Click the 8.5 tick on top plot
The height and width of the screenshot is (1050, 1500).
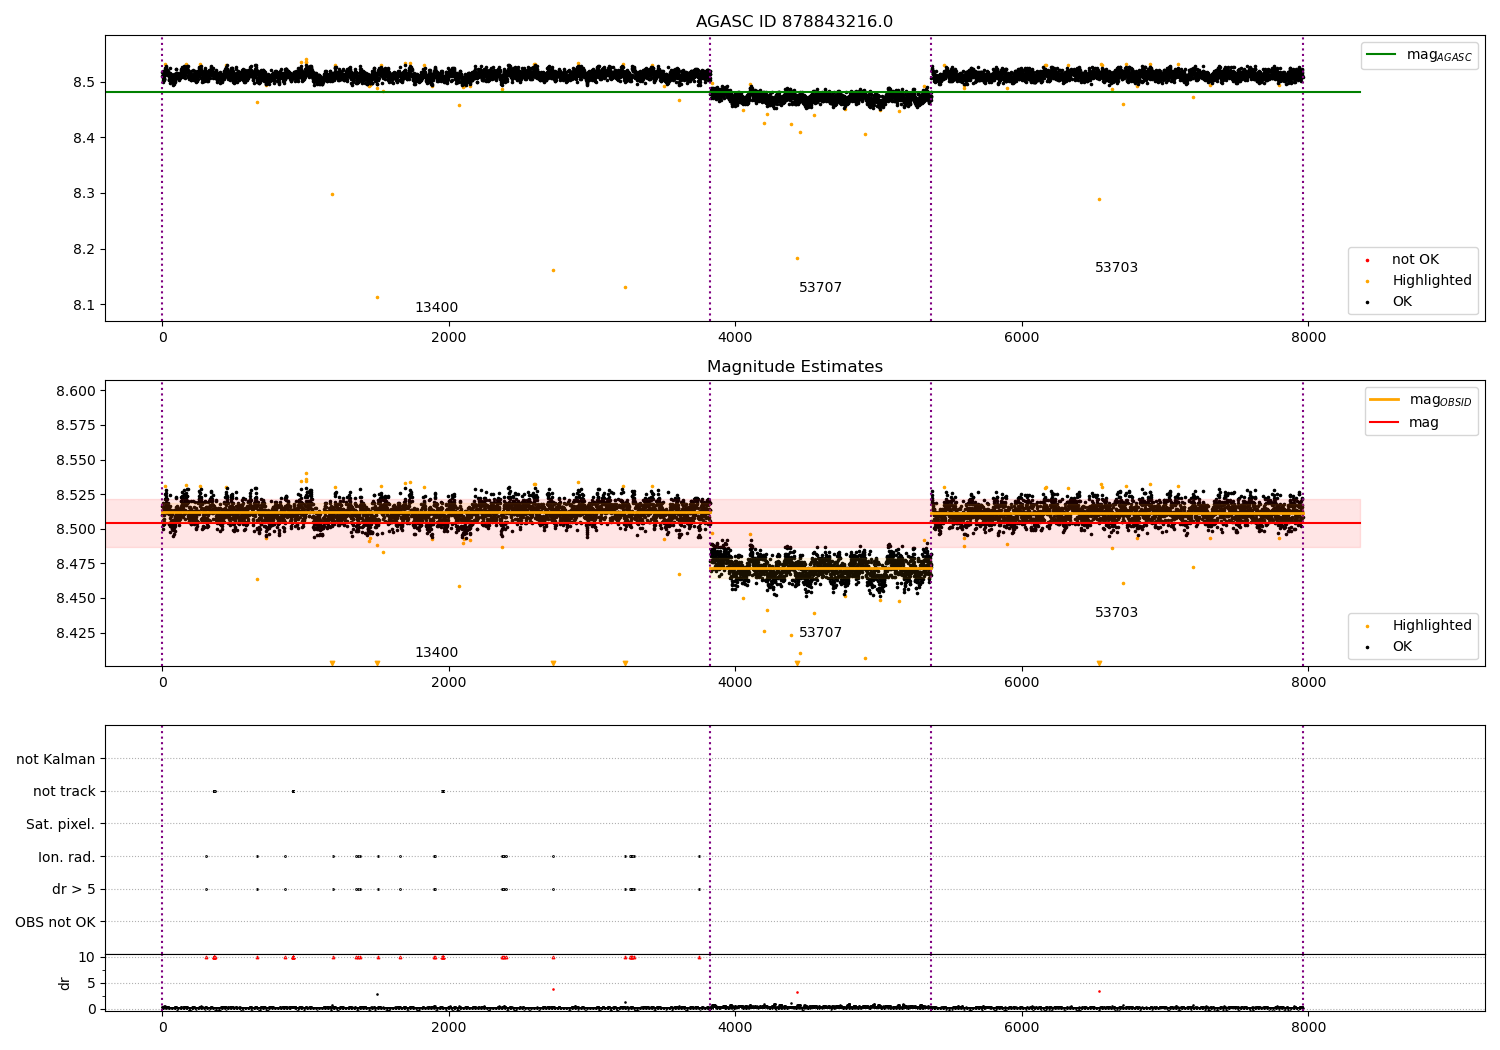click(85, 82)
